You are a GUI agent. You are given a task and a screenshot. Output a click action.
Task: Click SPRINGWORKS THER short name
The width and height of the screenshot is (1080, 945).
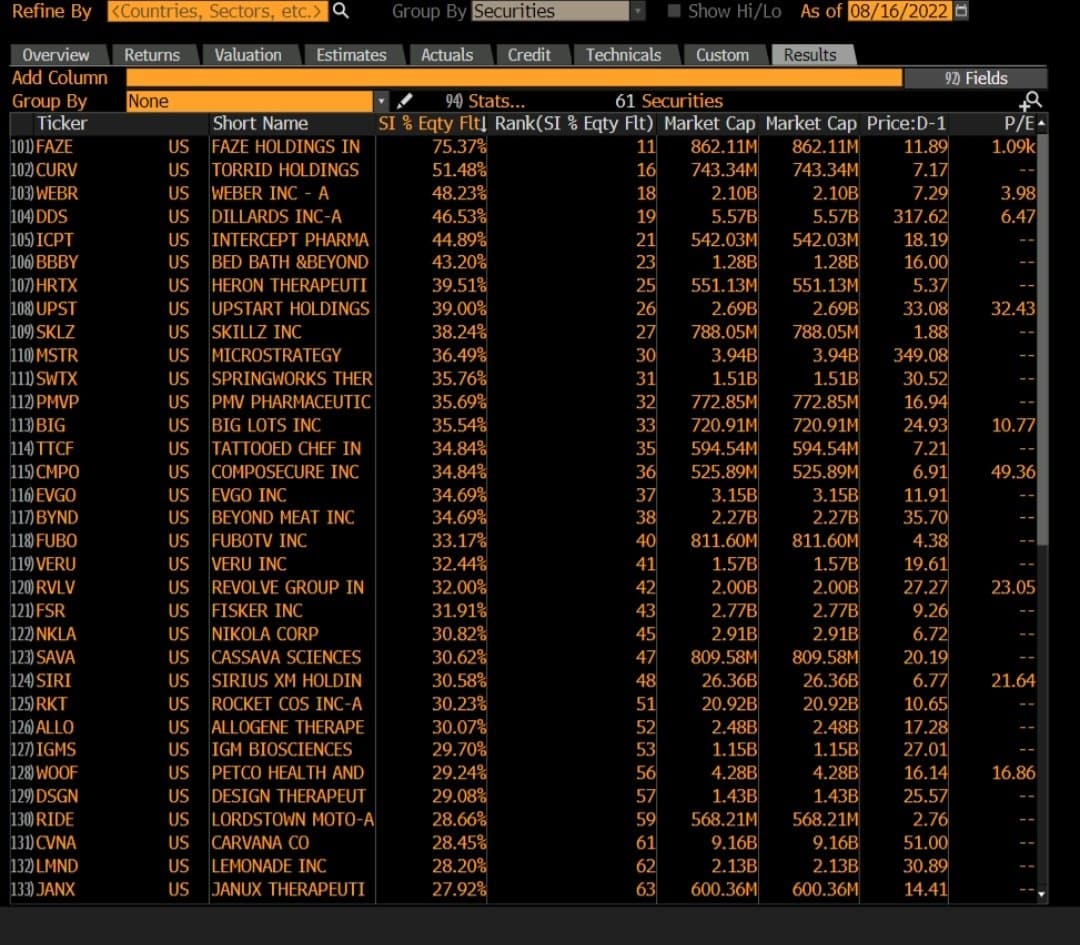click(292, 379)
